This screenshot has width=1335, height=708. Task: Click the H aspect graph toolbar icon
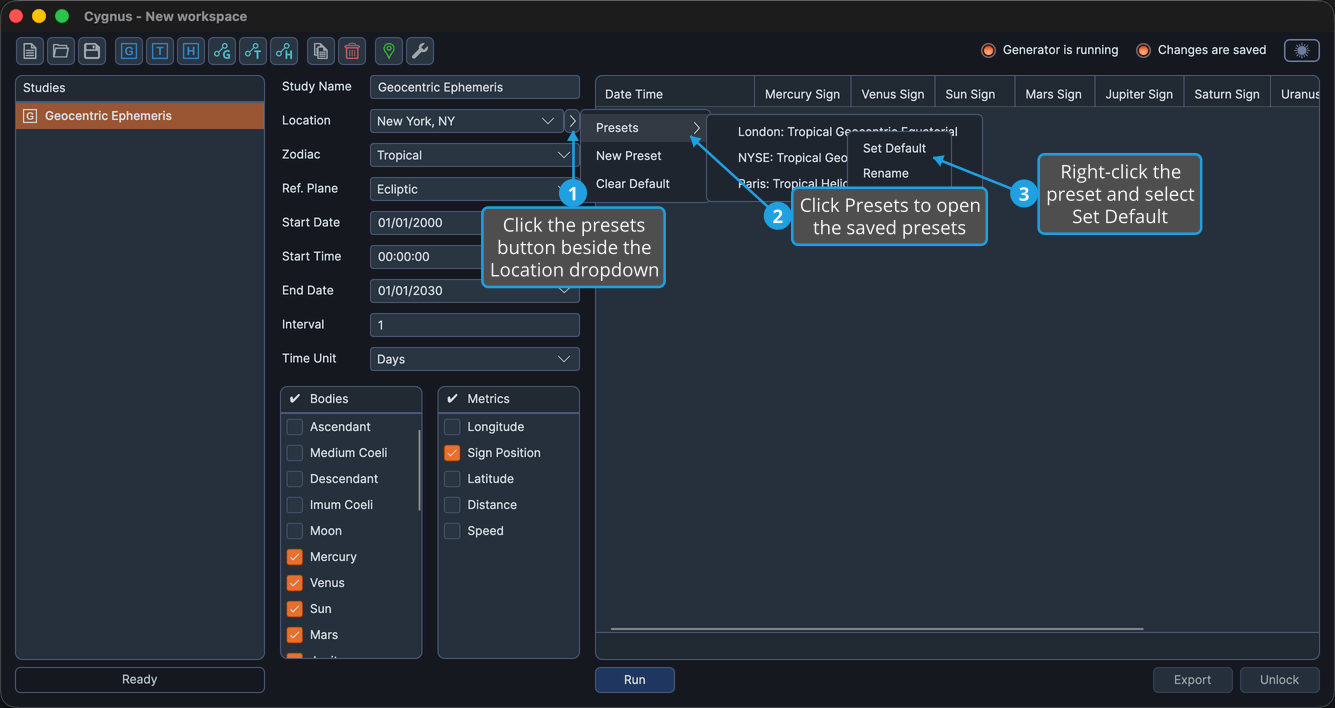[x=284, y=51]
